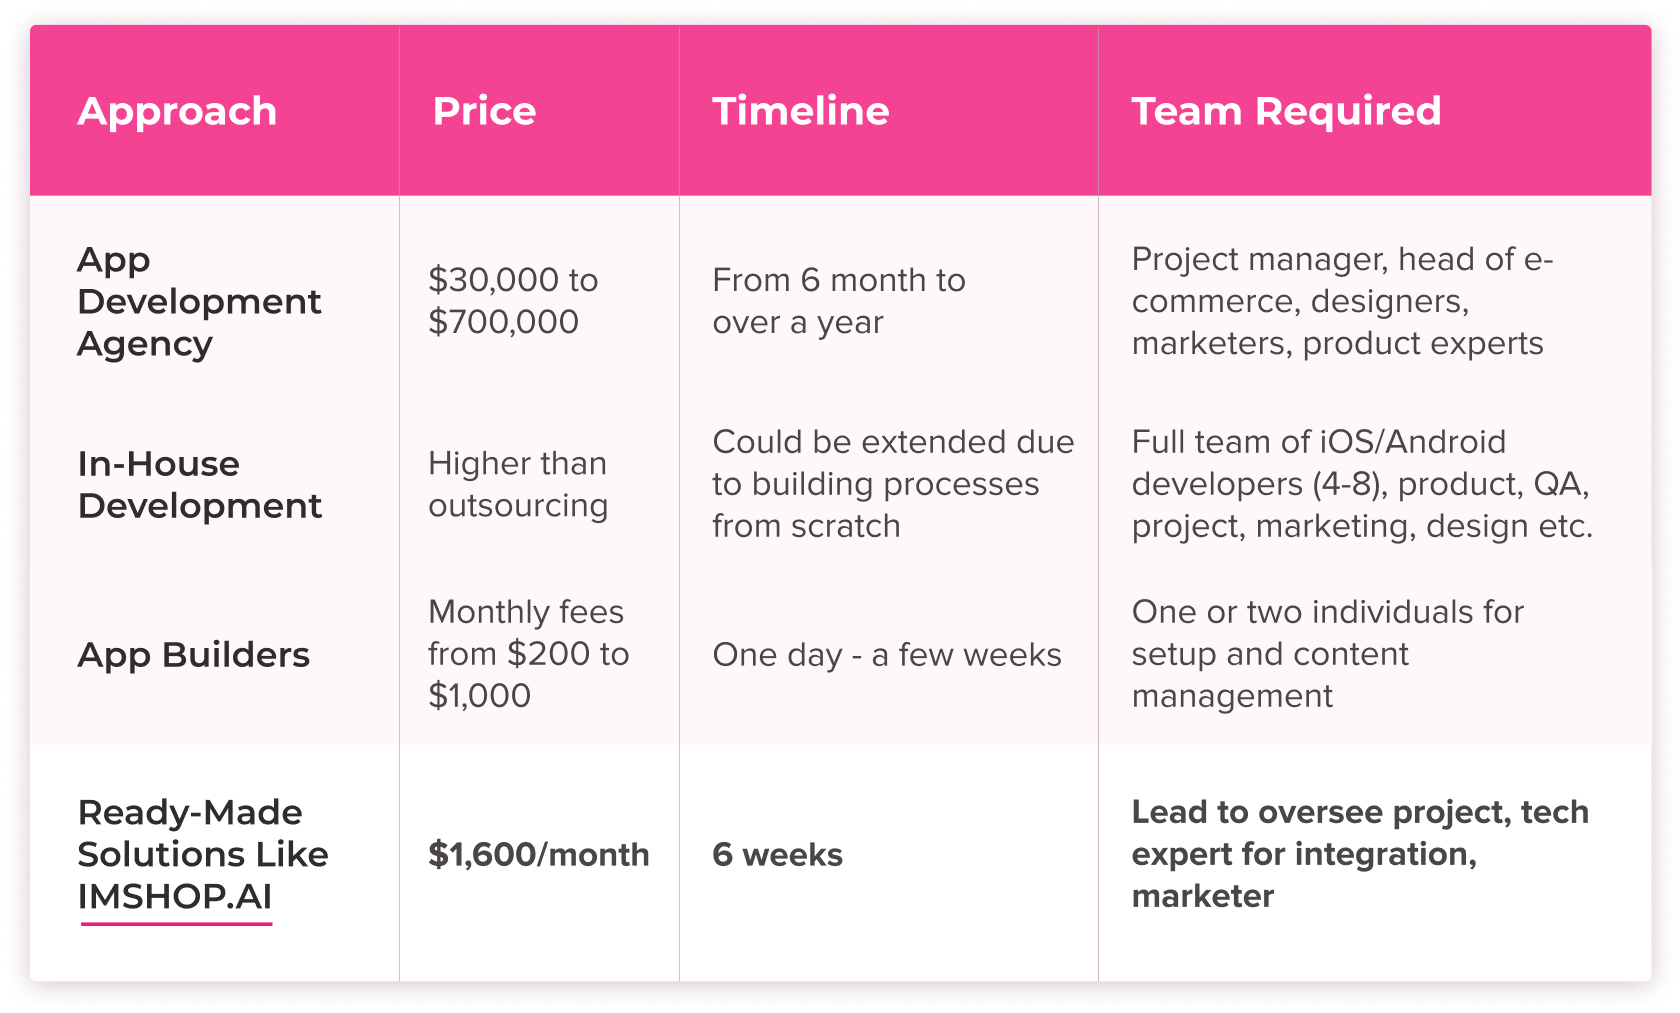Viewport: 1680px width, 1013px height.
Task: Click the $30,000 to $700,000 price cell
Action: click(x=513, y=301)
